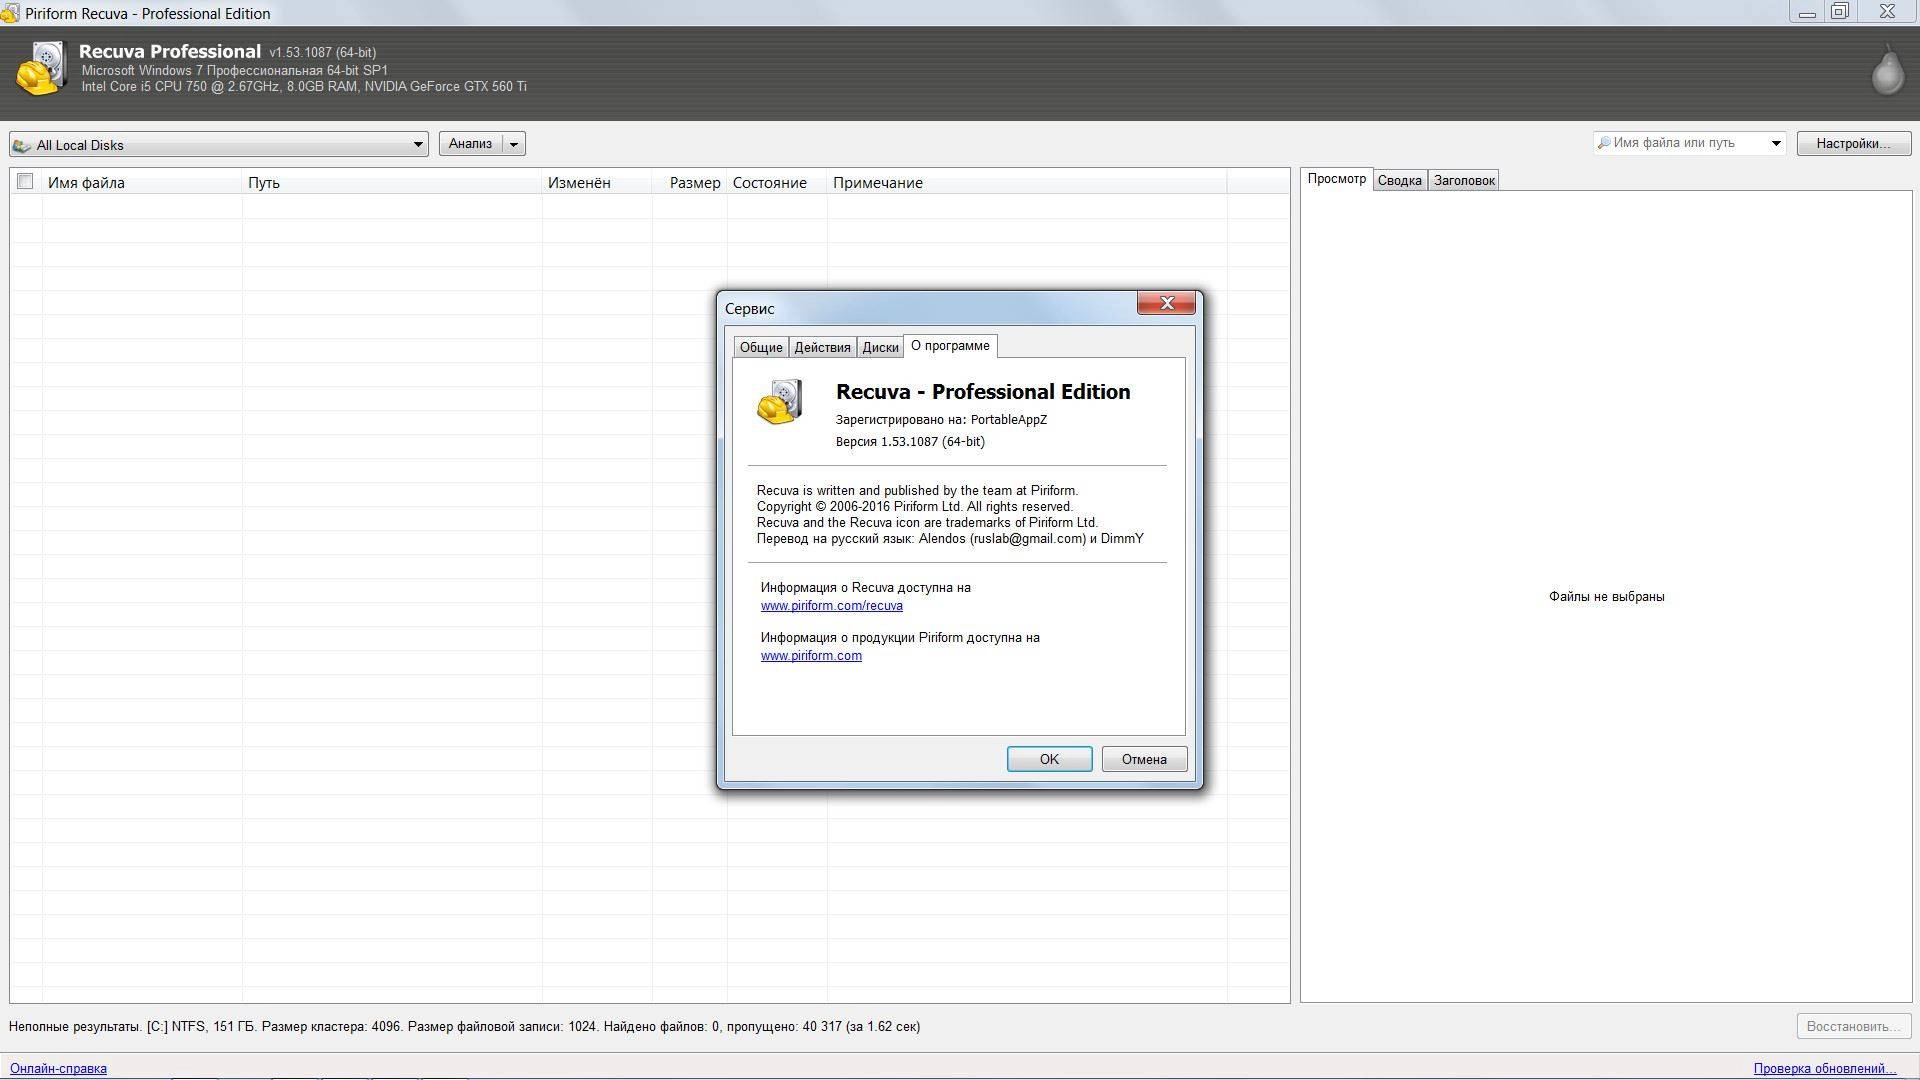Open the Настройки... settings button
1920x1080 pixels.
(1853, 144)
